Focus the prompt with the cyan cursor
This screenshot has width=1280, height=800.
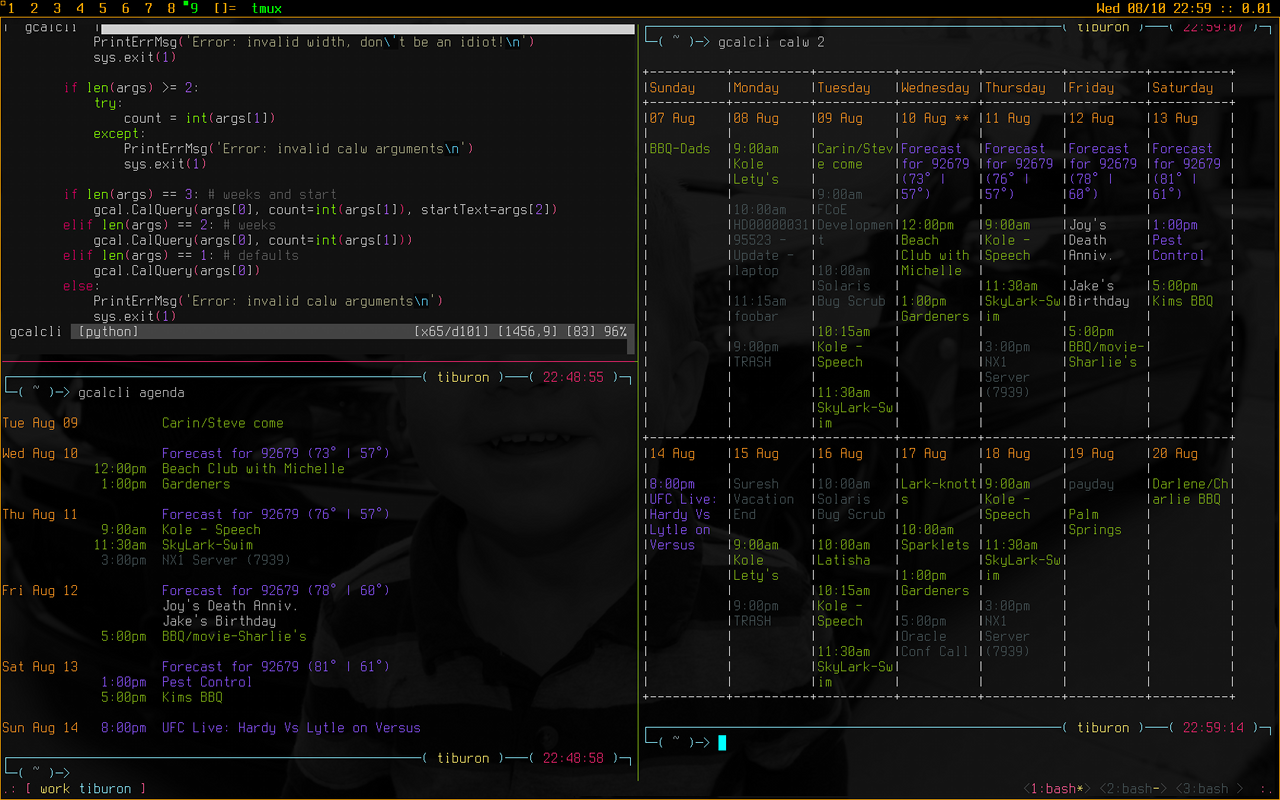click(x=721, y=742)
